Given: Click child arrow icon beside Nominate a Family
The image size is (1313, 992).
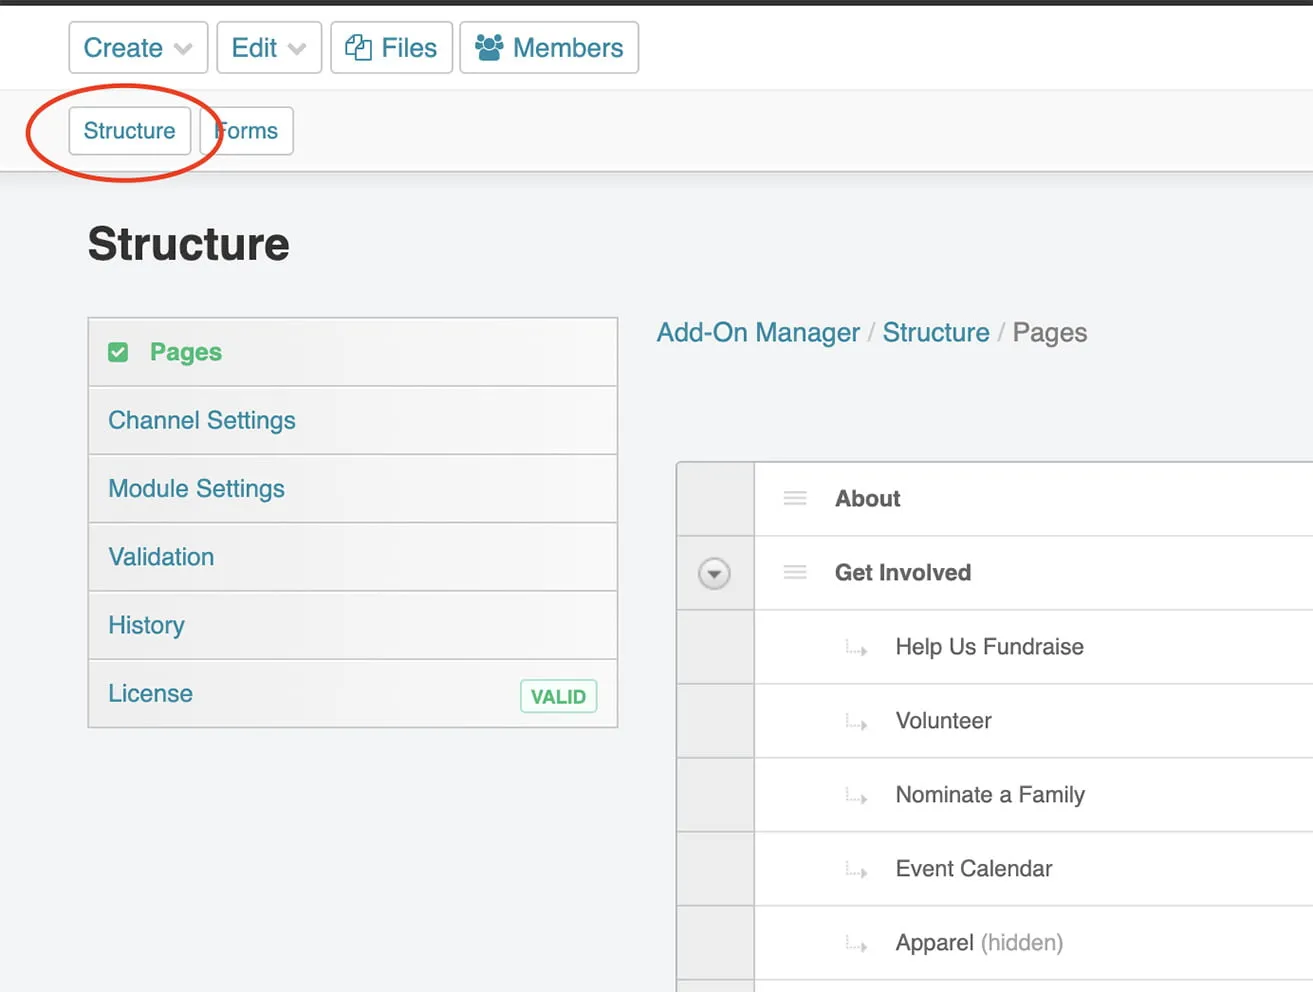Looking at the screenshot, I should pyautogui.click(x=856, y=796).
